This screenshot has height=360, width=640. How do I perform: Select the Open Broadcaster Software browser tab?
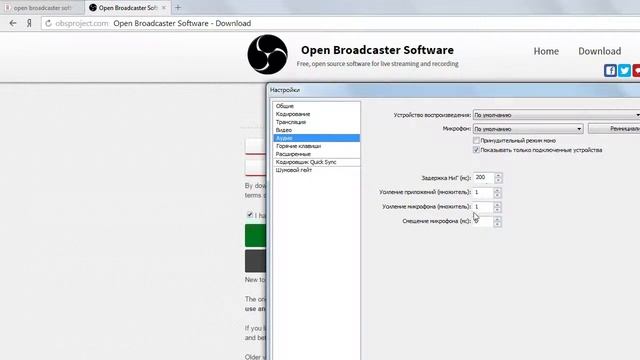point(127,8)
